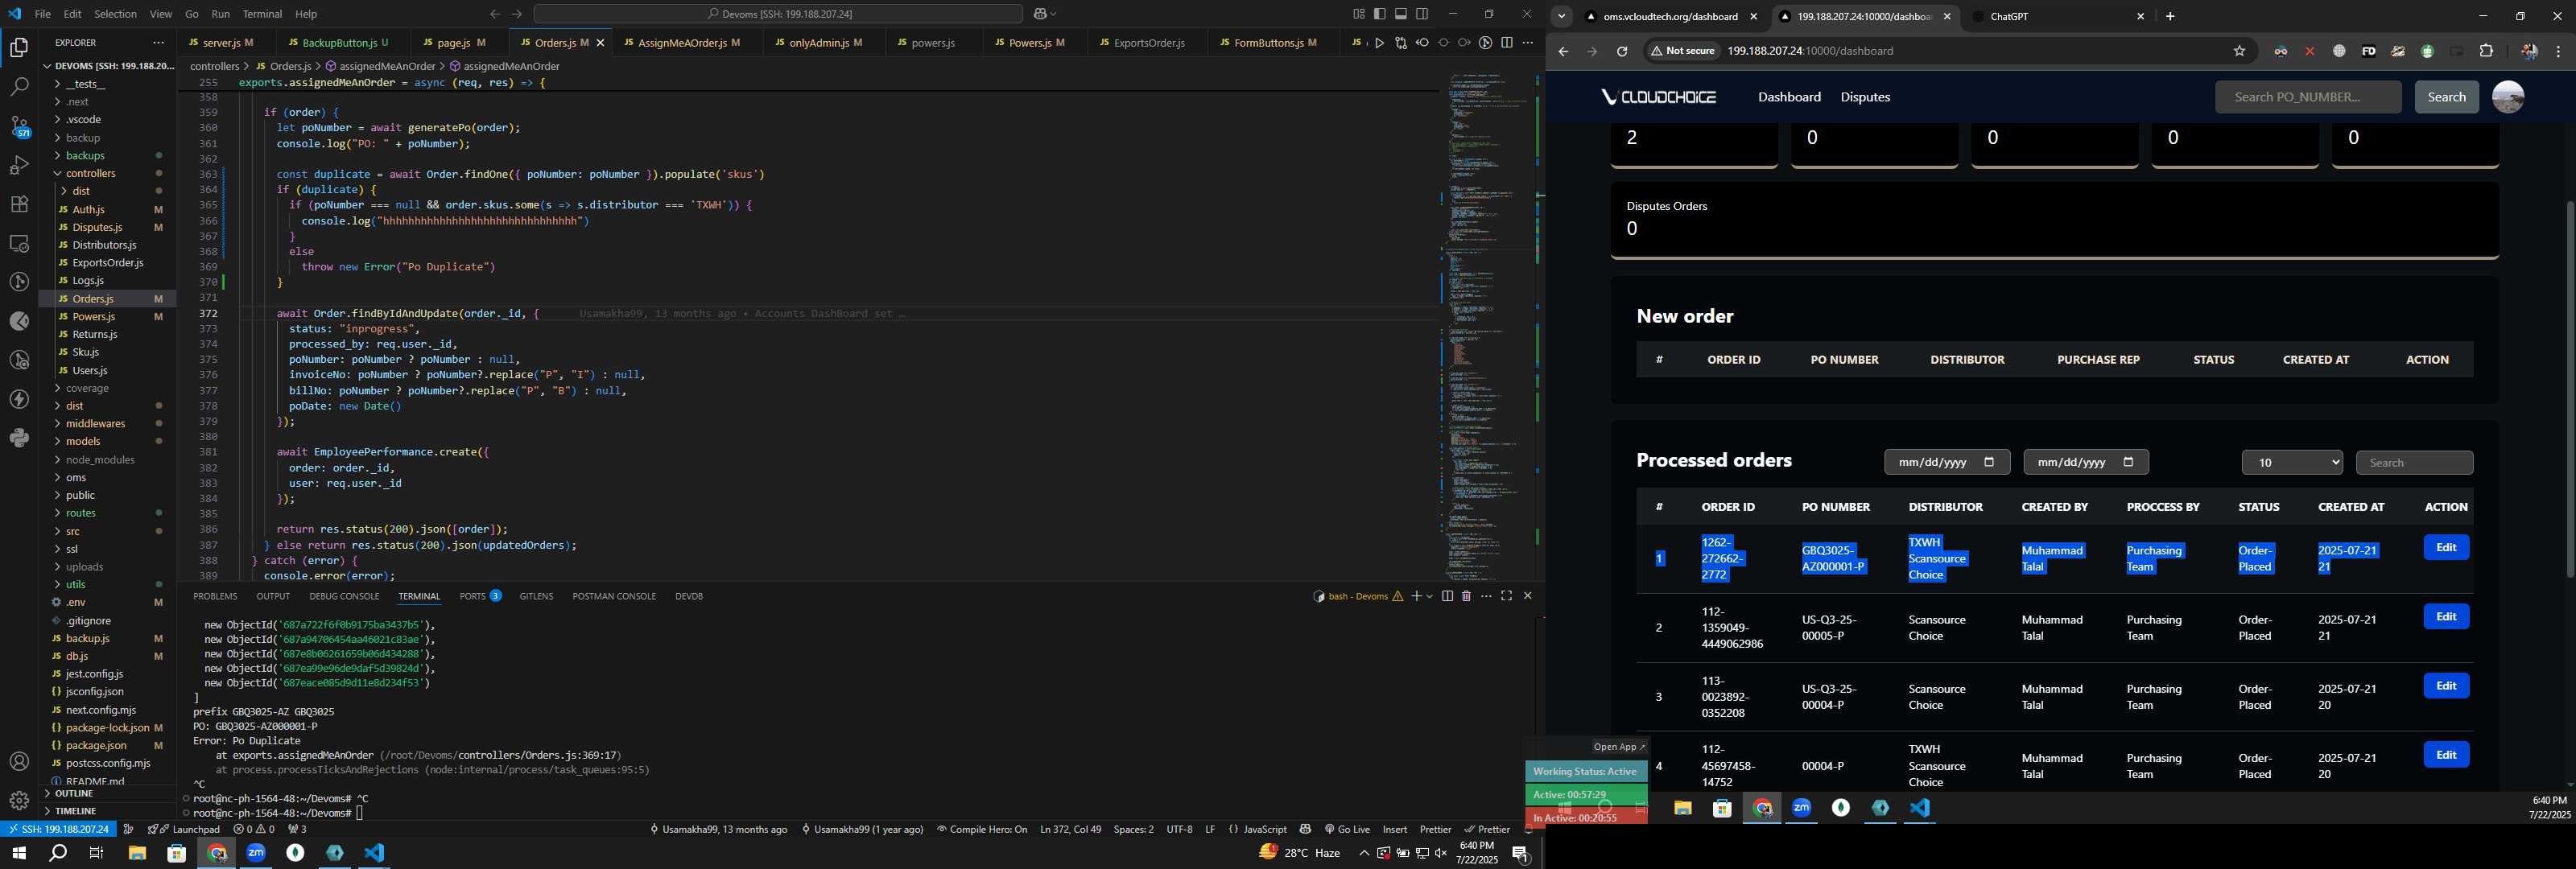Open the Search view in VS Code activity bar
The width and height of the screenshot is (2576, 869).
(x=19, y=87)
